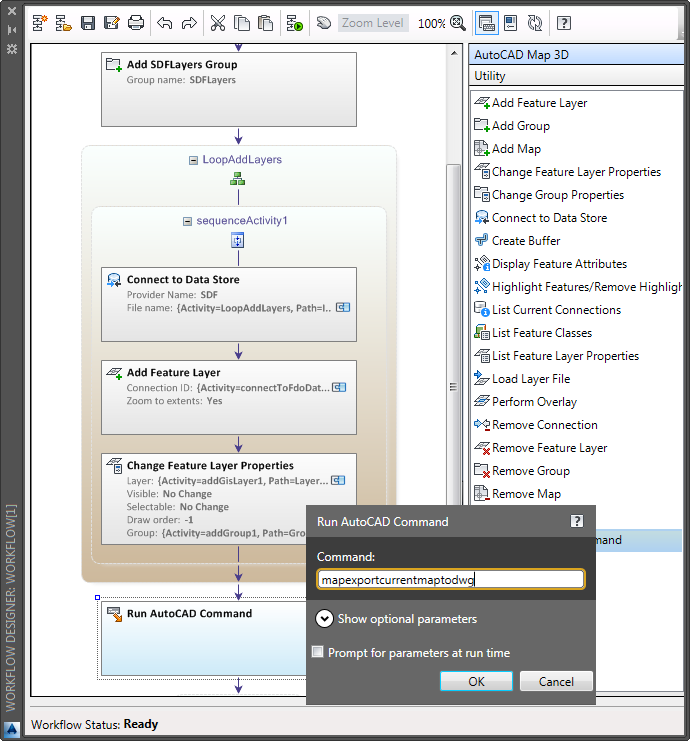Choose Add Map activity

coord(507,149)
